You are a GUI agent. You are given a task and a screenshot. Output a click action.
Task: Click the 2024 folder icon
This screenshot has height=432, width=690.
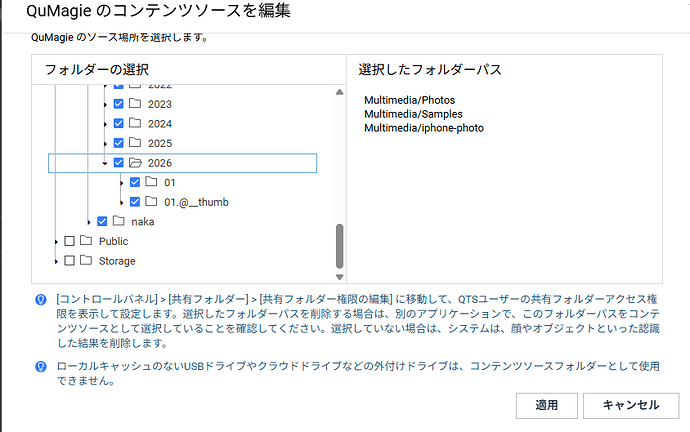[x=135, y=124]
